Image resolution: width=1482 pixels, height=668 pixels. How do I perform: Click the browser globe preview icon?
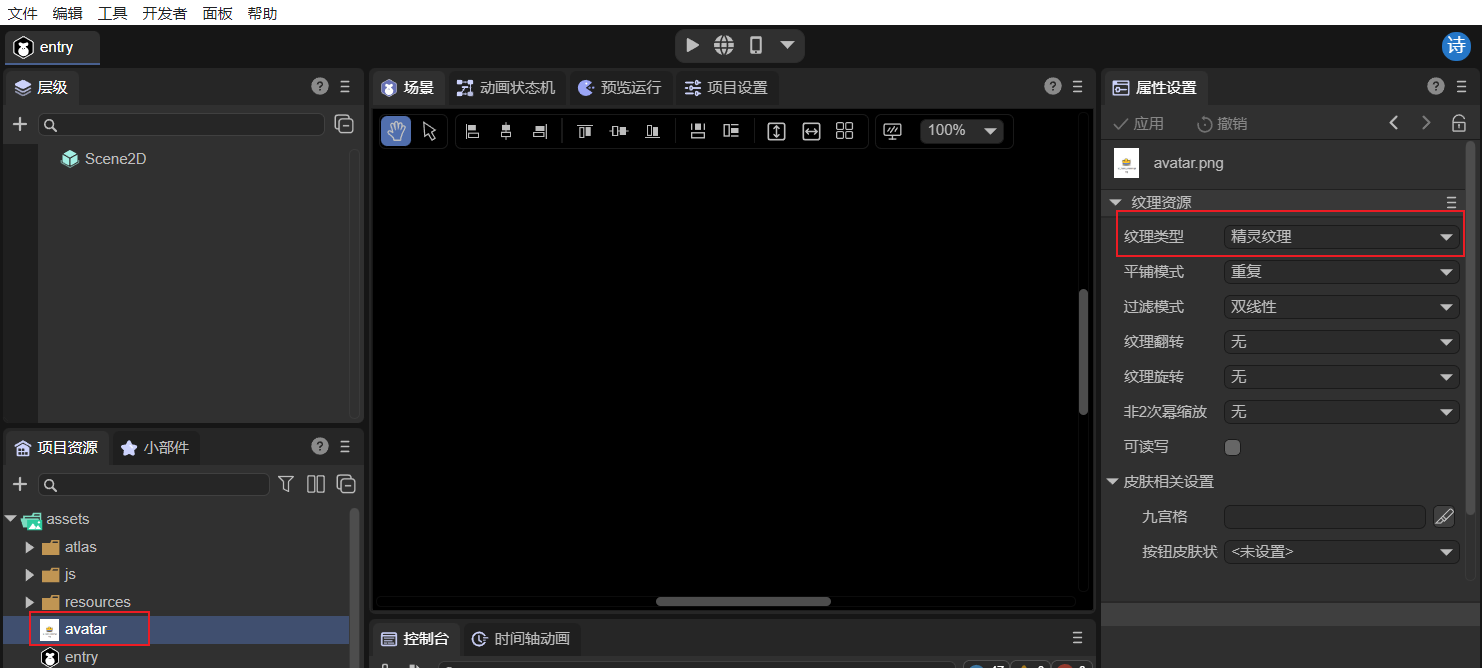pyautogui.click(x=724, y=46)
